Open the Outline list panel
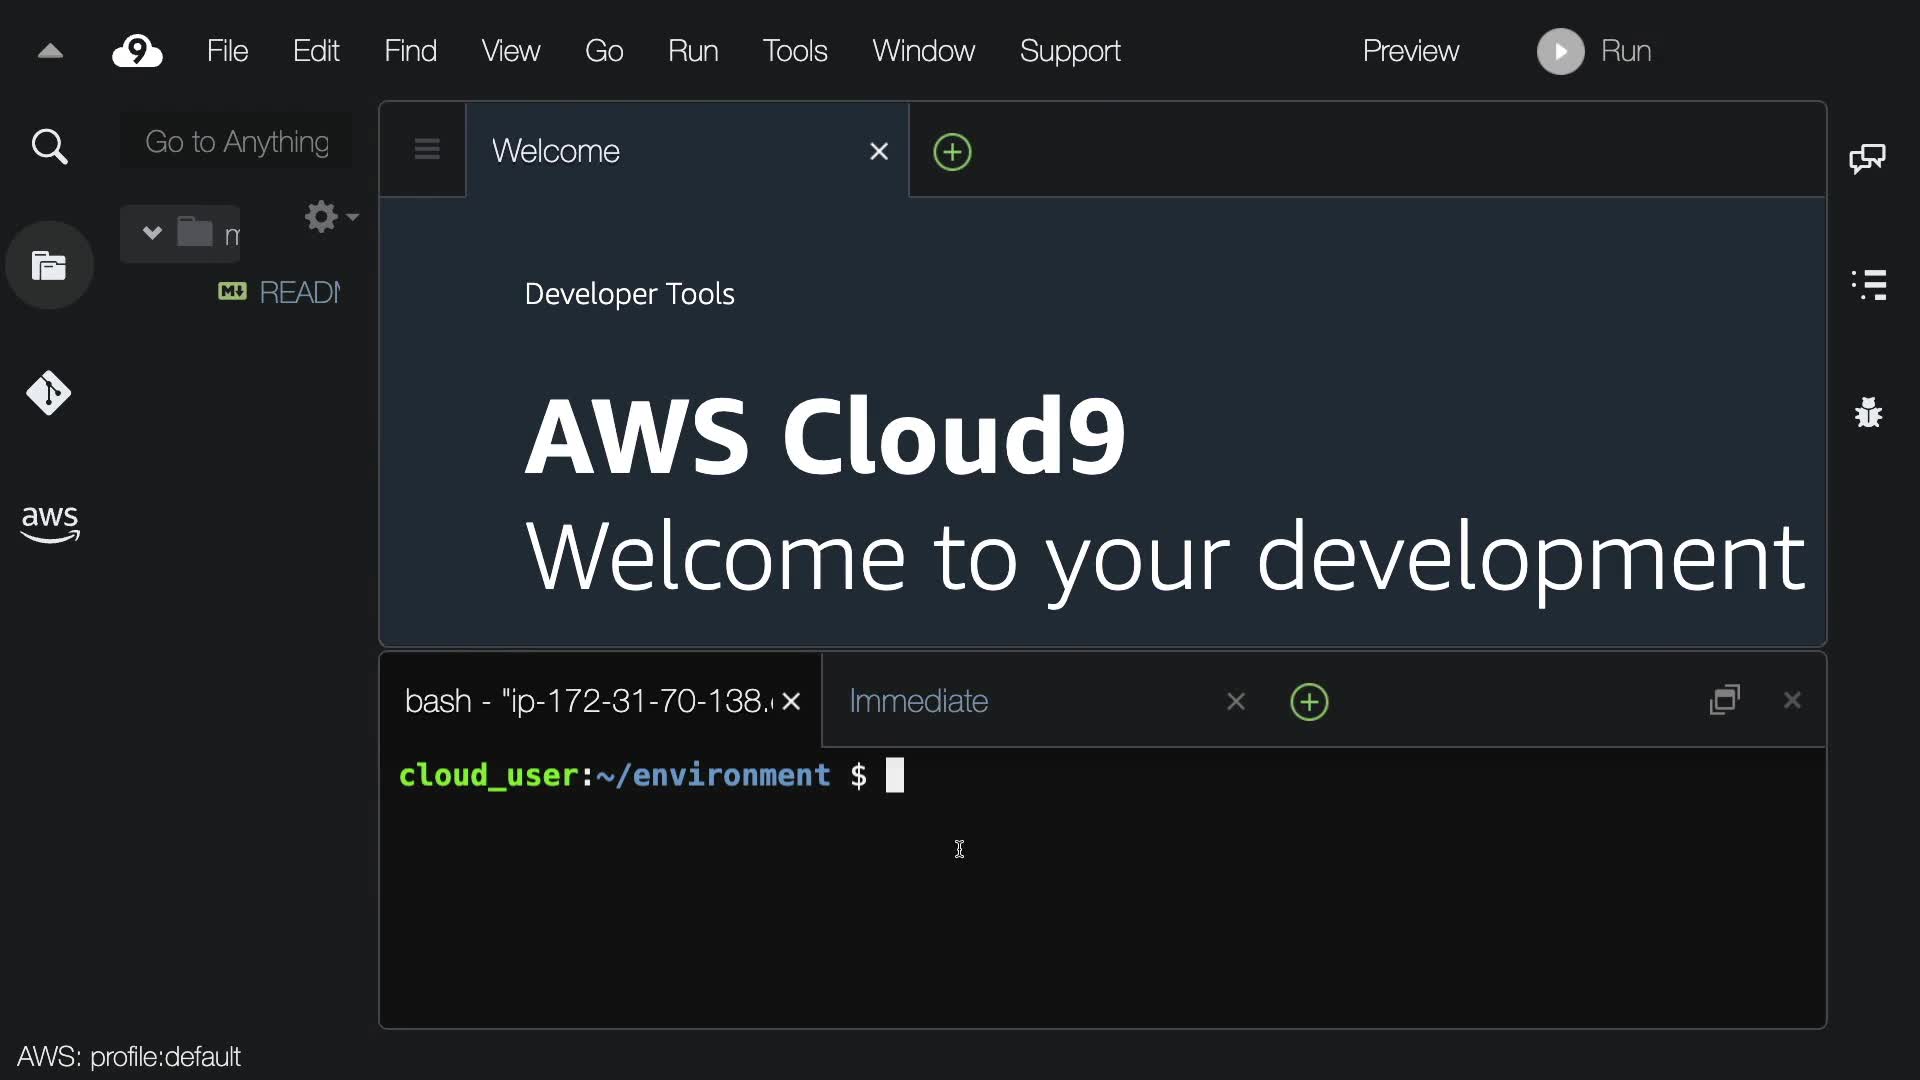Screen dimensions: 1920x1080 coord(1869,284)
